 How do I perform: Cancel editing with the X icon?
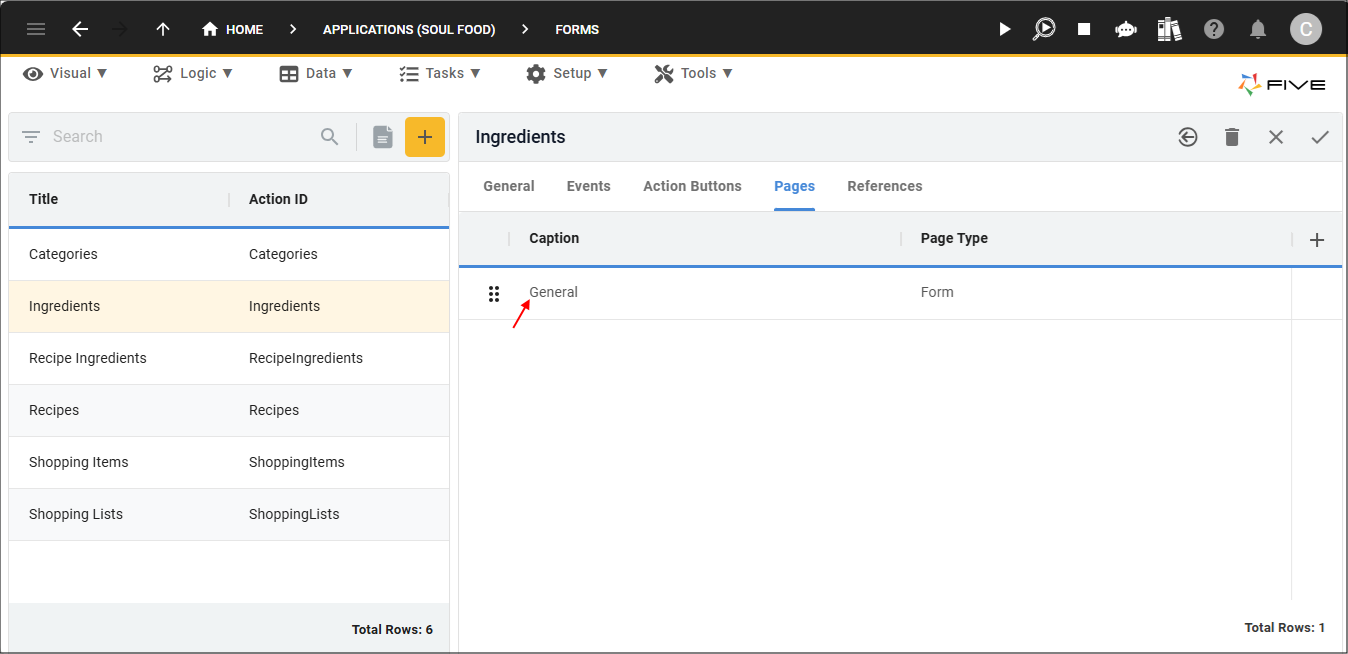[1276, 137]
